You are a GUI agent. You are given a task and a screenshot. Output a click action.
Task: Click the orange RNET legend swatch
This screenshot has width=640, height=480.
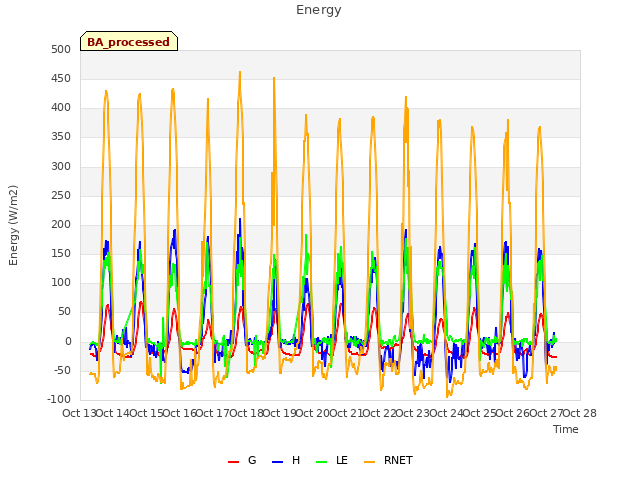pyautogui.click(x=369, y=462)
